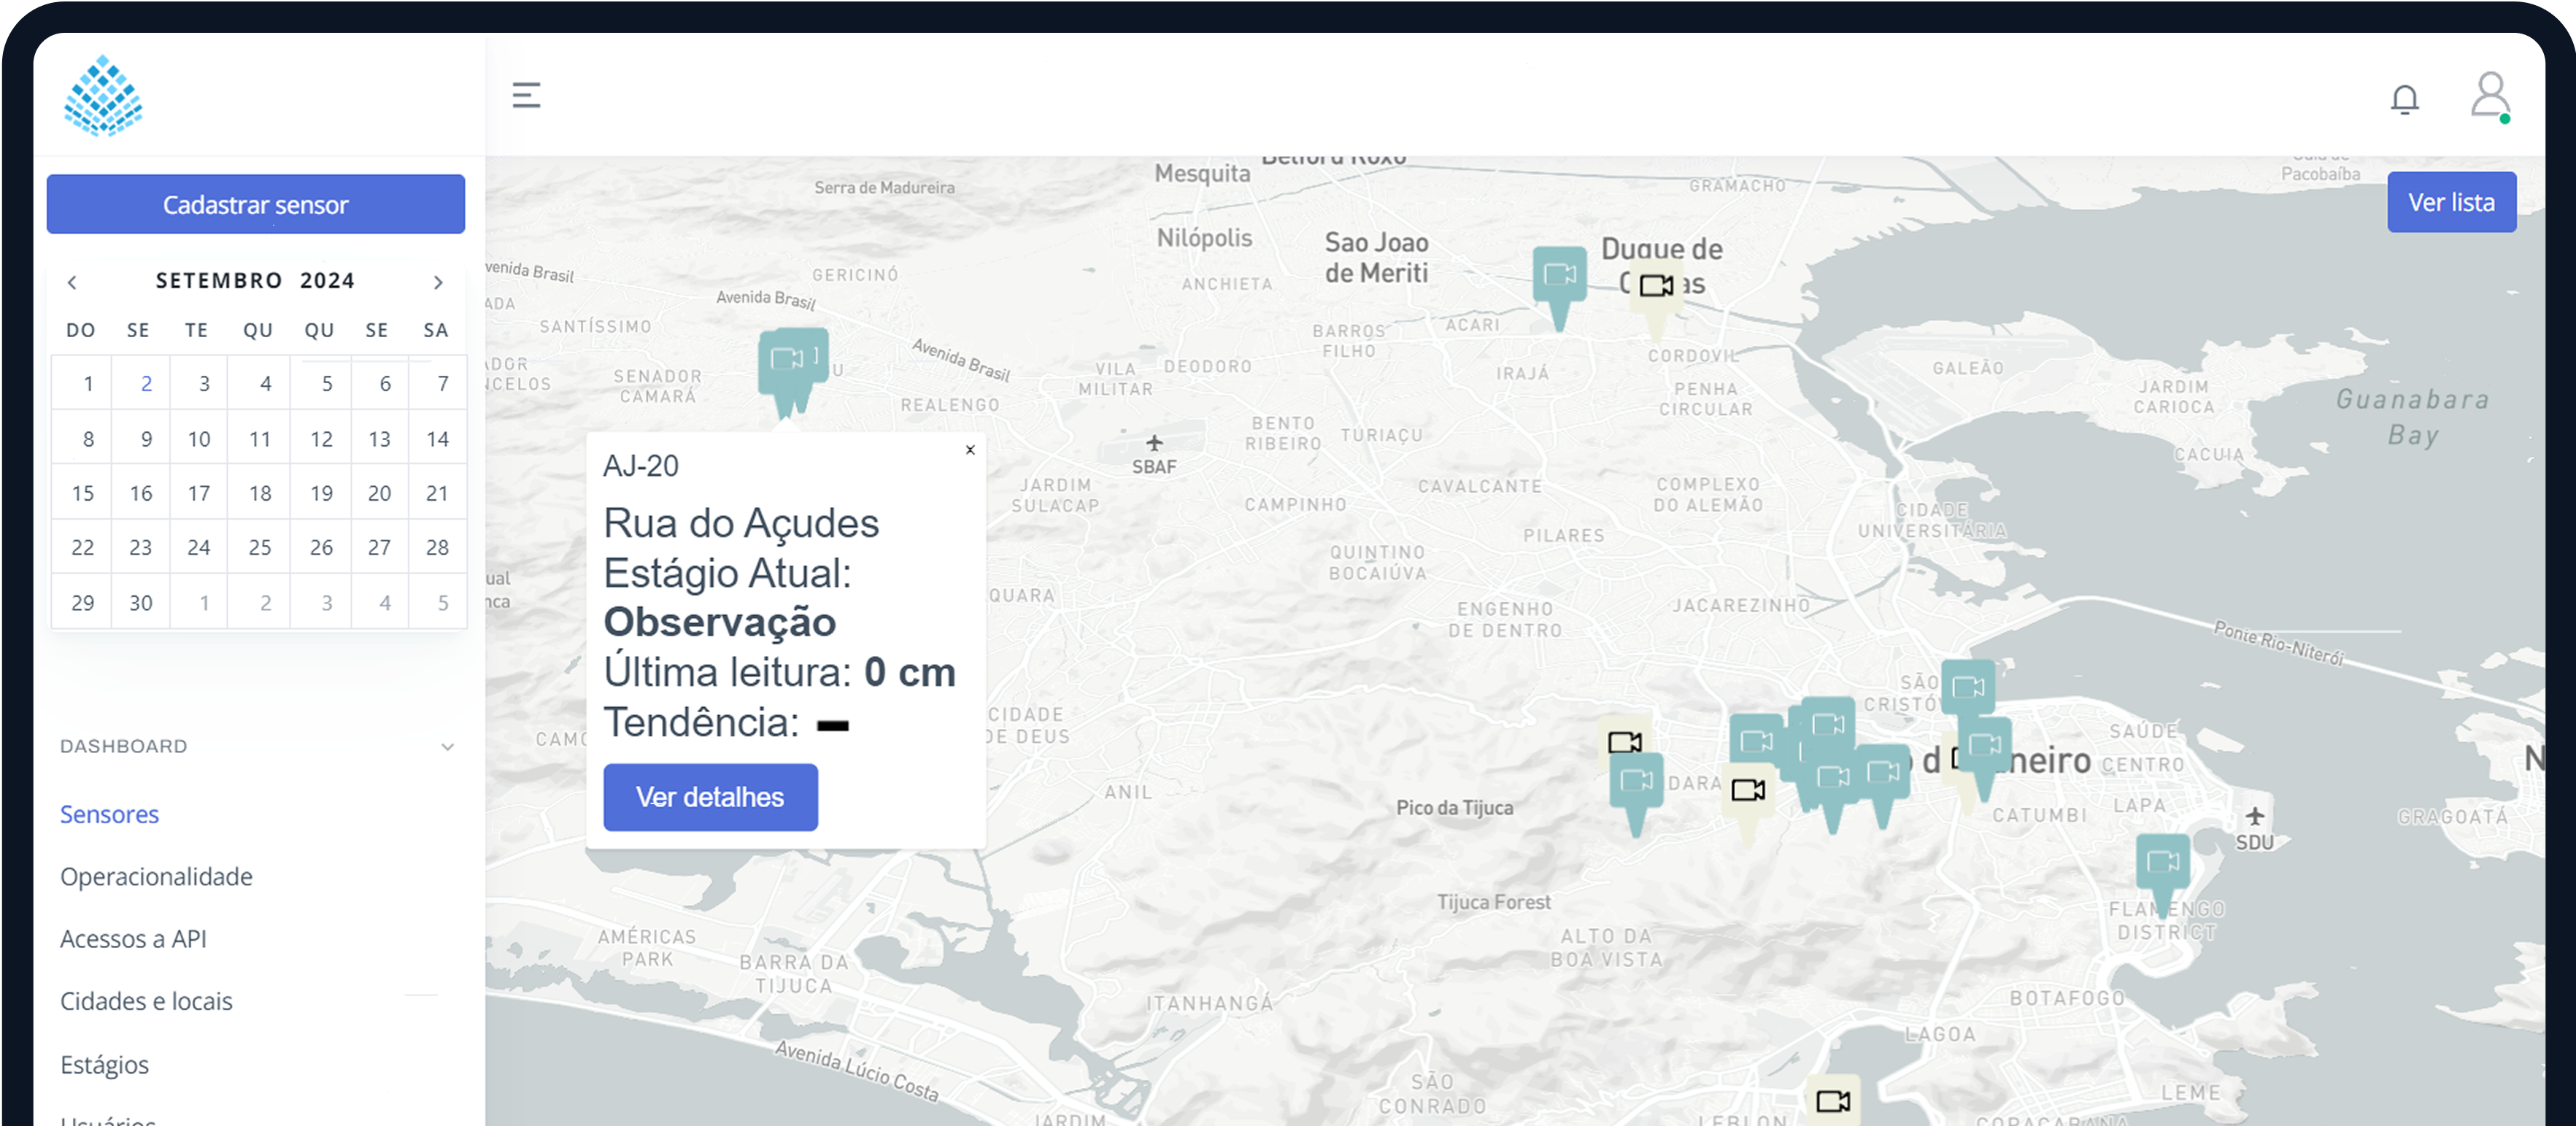2576x1126 pixels.
Task: Select September 15 in the calendar
Action: [83, 492]
